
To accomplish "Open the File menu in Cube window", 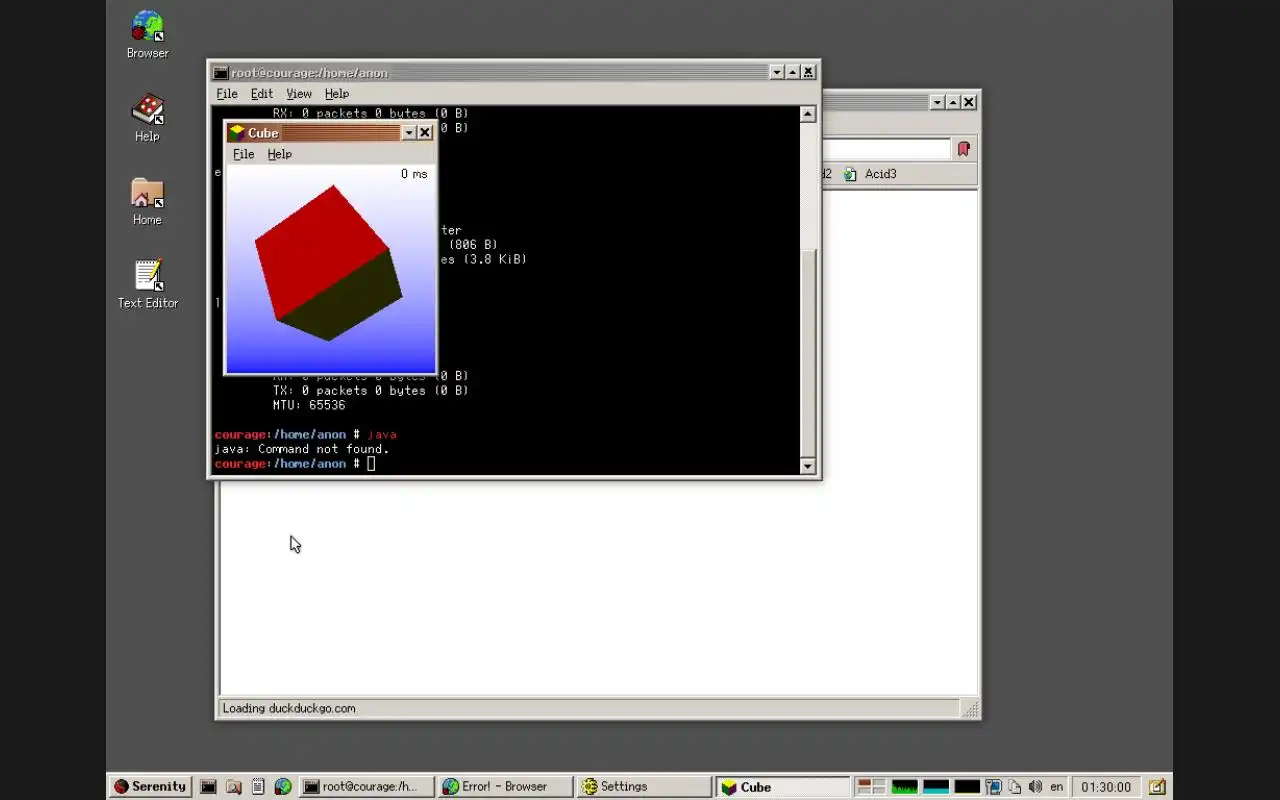I will tap(243, 154).
